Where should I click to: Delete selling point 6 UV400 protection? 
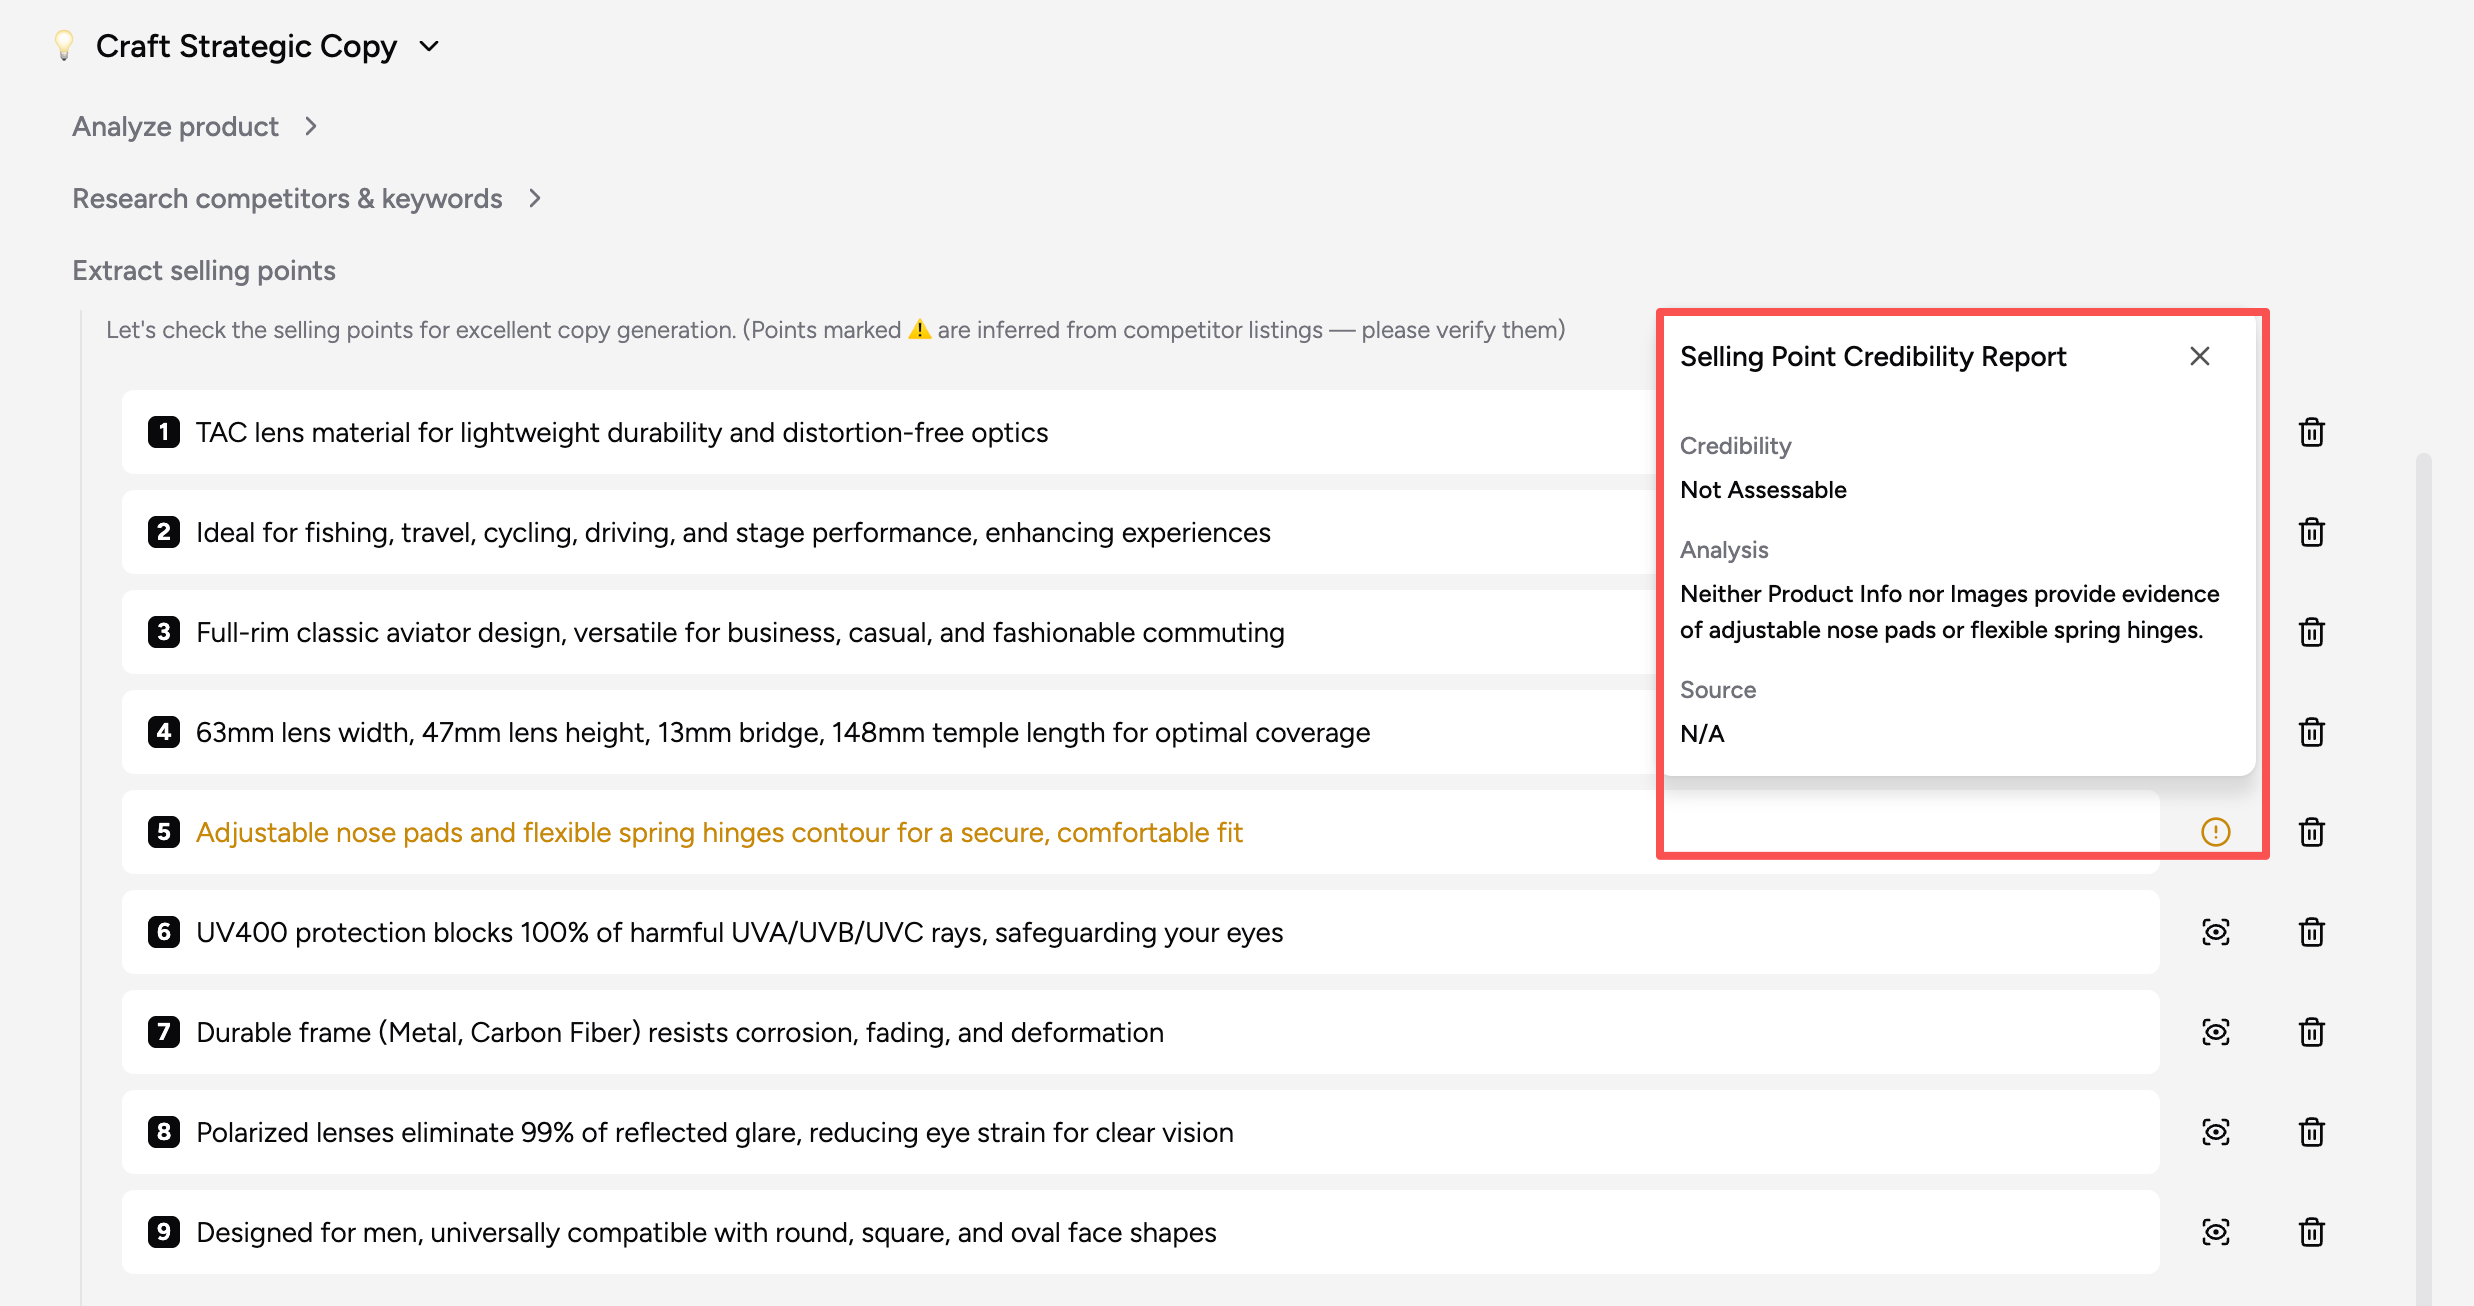pos(2311,932)
